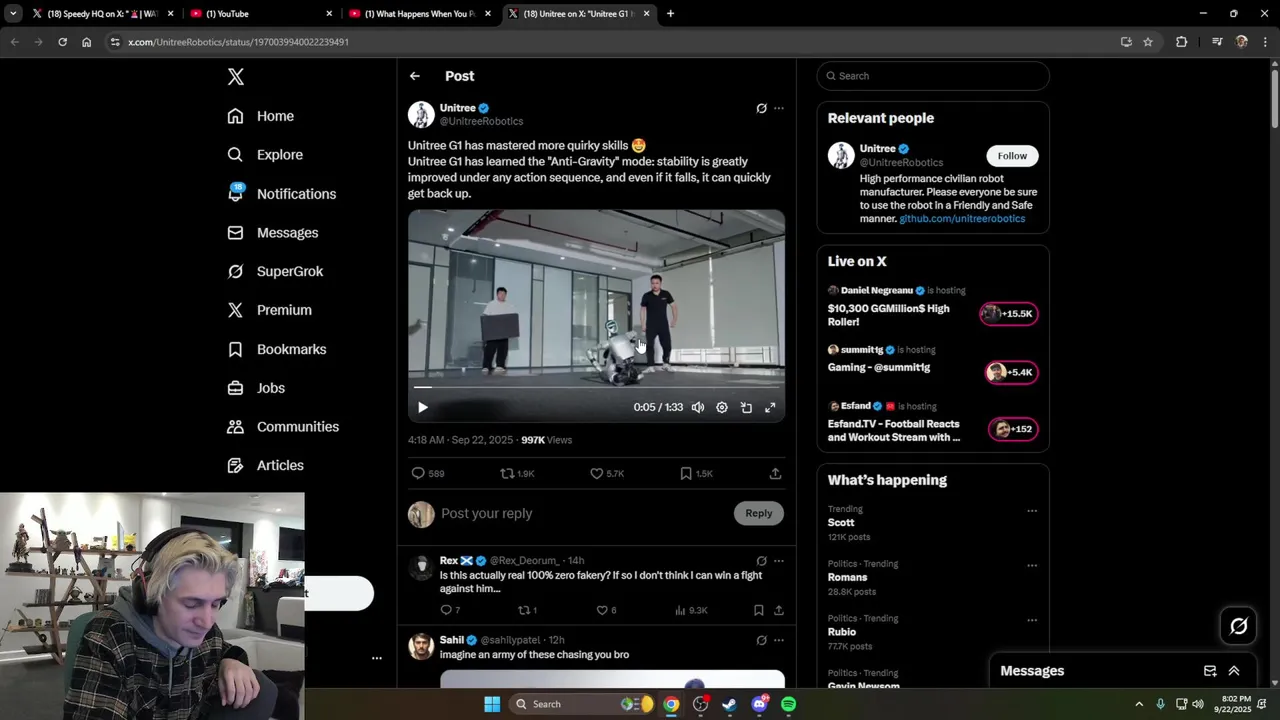Follow Unitree in Relevant people
The image size is (1280, 720).
tap(1012, 156)
